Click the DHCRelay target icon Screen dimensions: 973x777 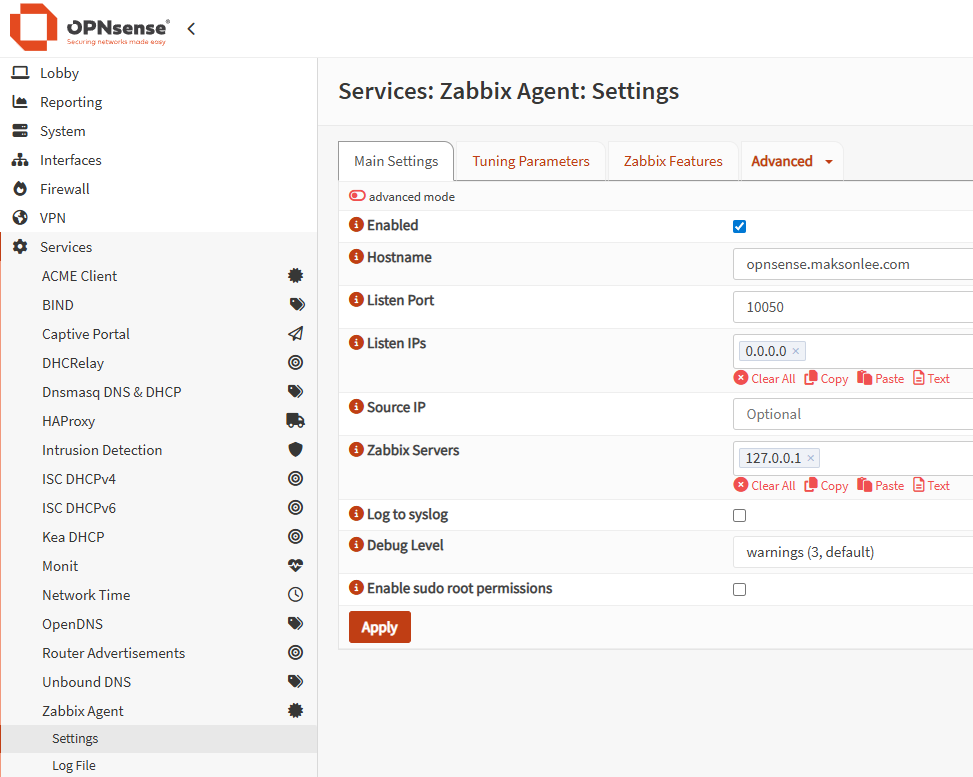[x=295, y=362]
